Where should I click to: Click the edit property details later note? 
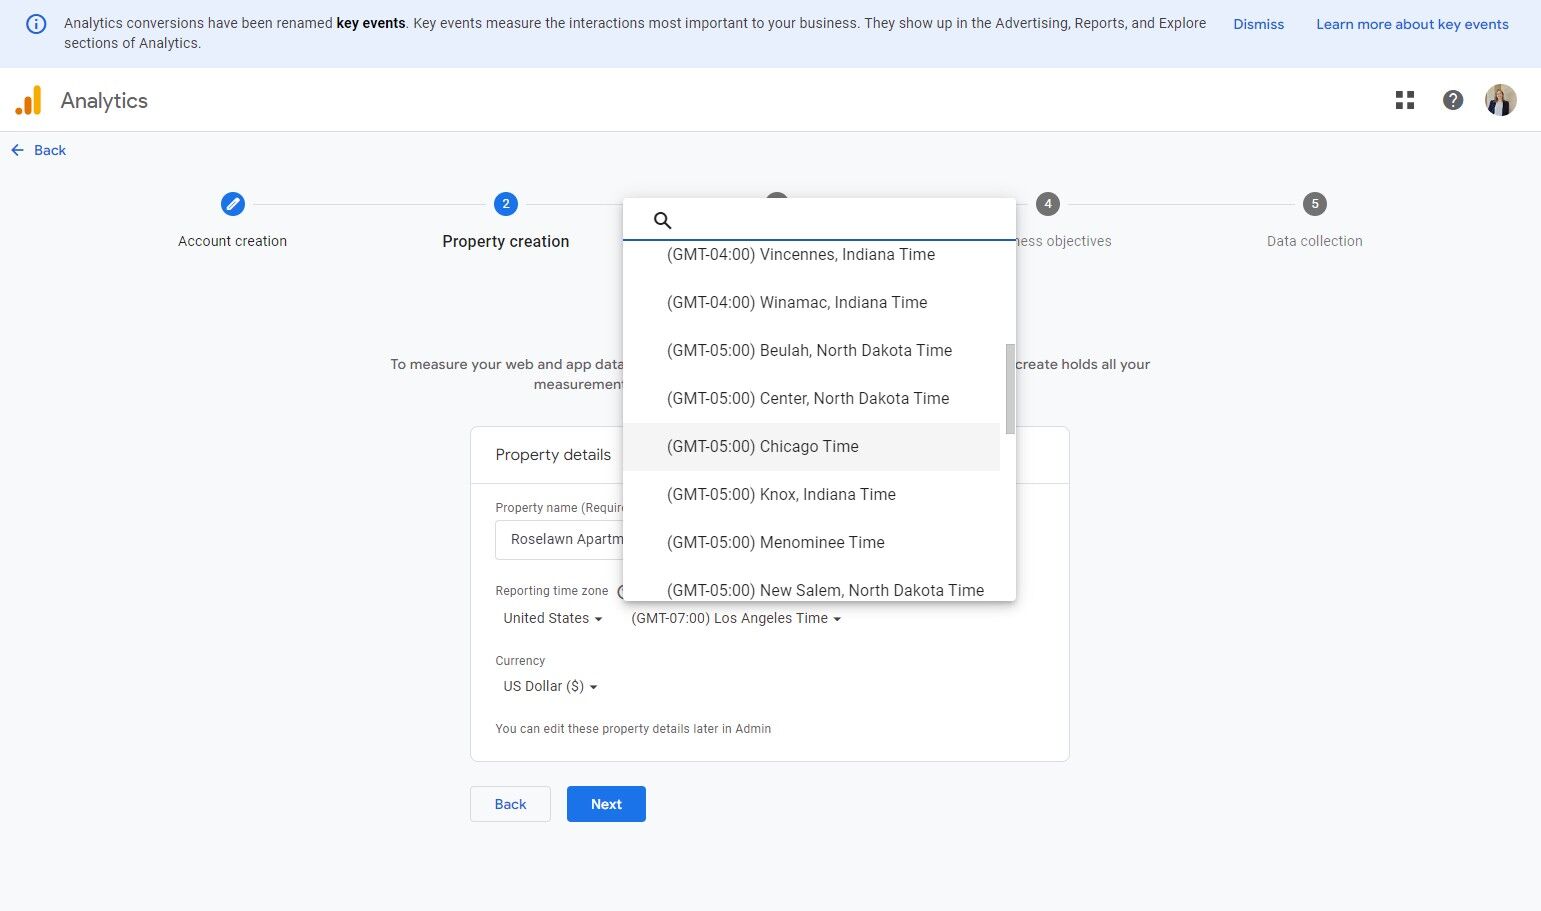633,729
